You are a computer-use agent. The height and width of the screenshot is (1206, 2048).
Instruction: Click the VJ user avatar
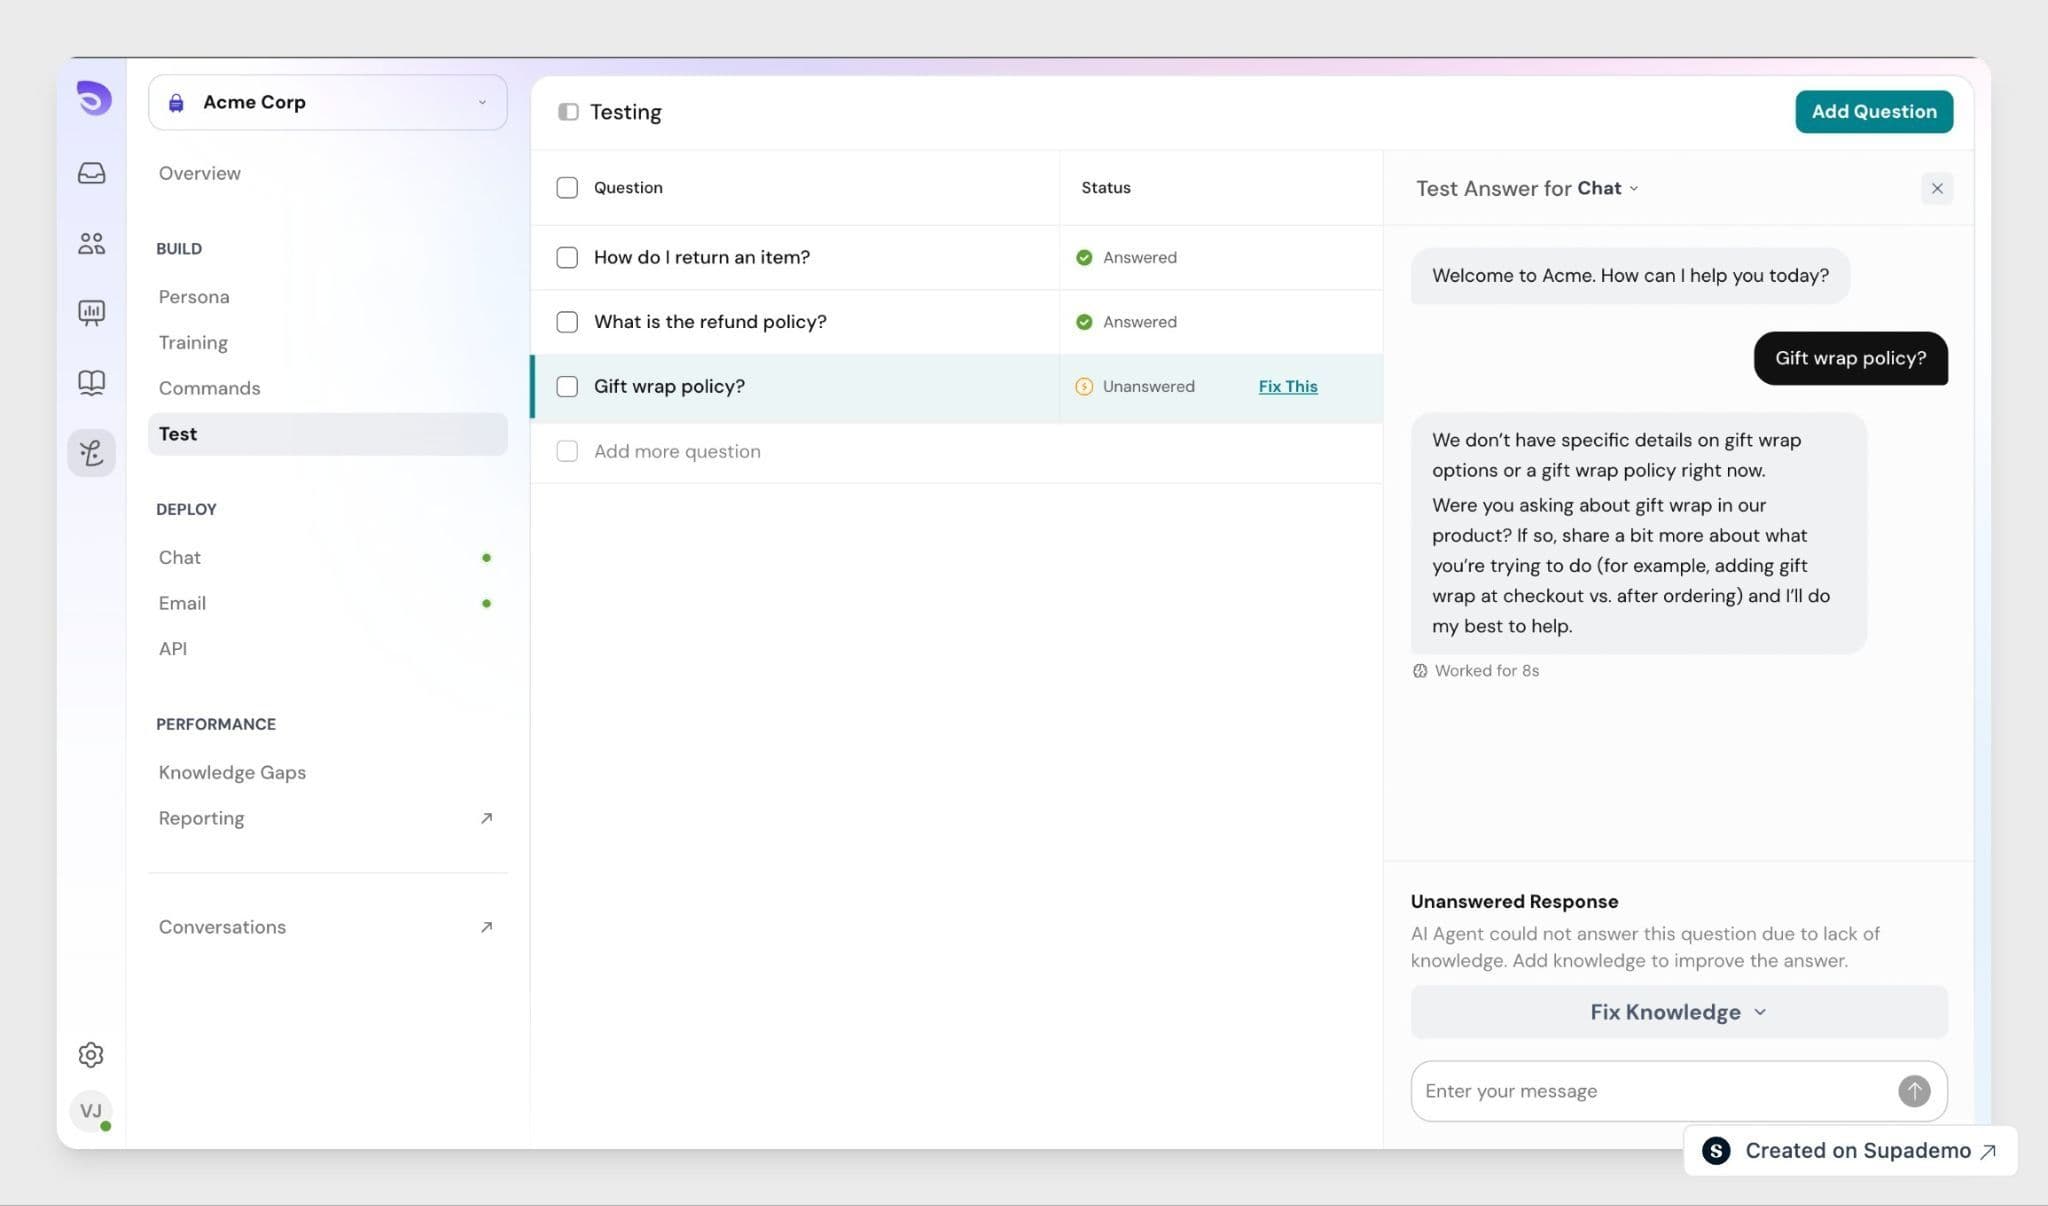point(91,1111)
